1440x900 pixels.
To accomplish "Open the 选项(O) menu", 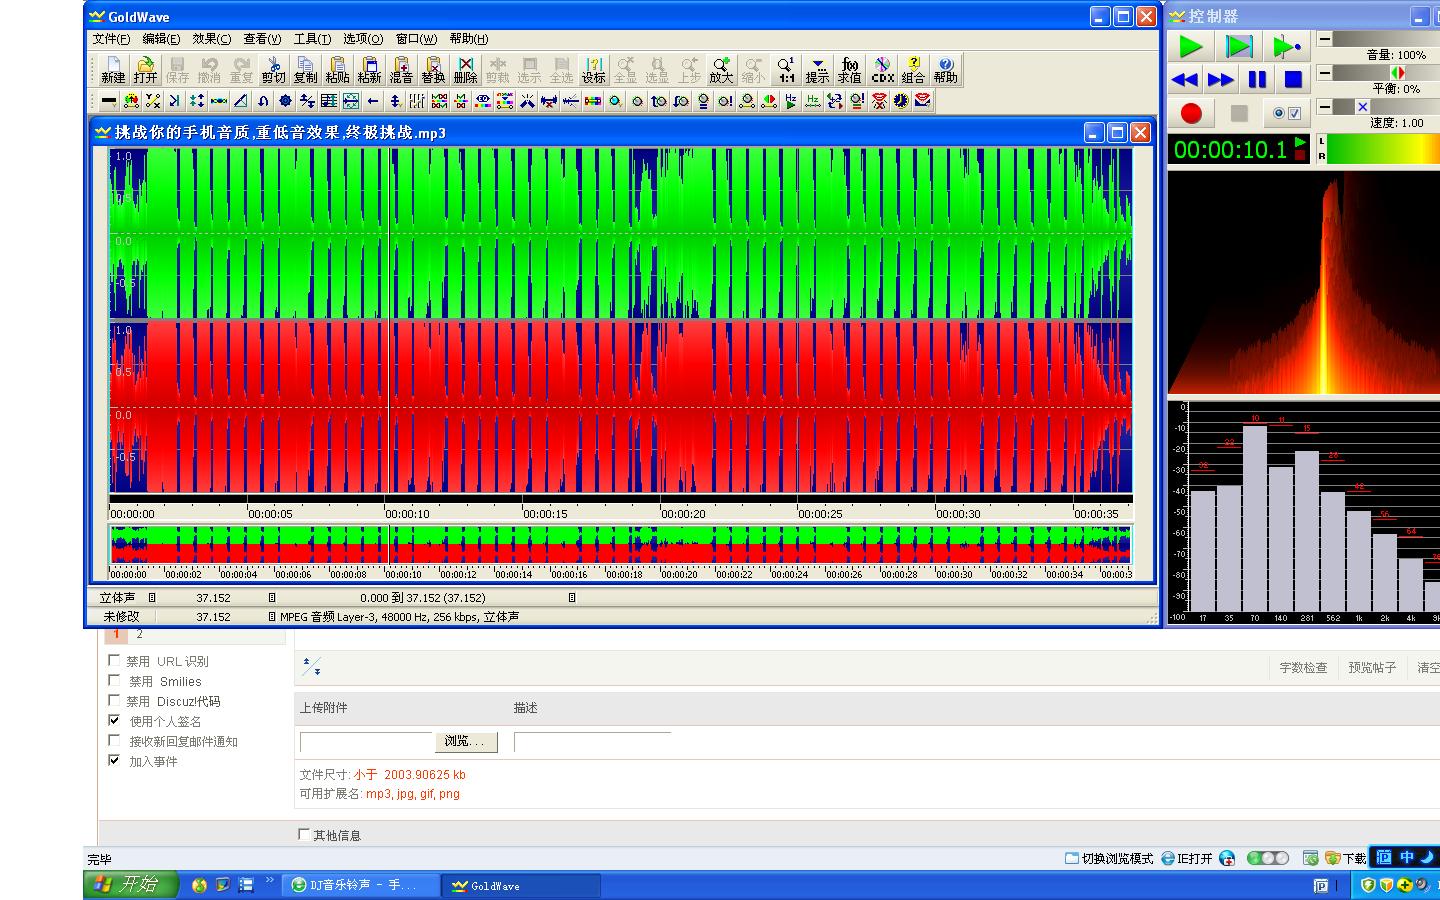I will pyautogui.click(x=363, y=39).
